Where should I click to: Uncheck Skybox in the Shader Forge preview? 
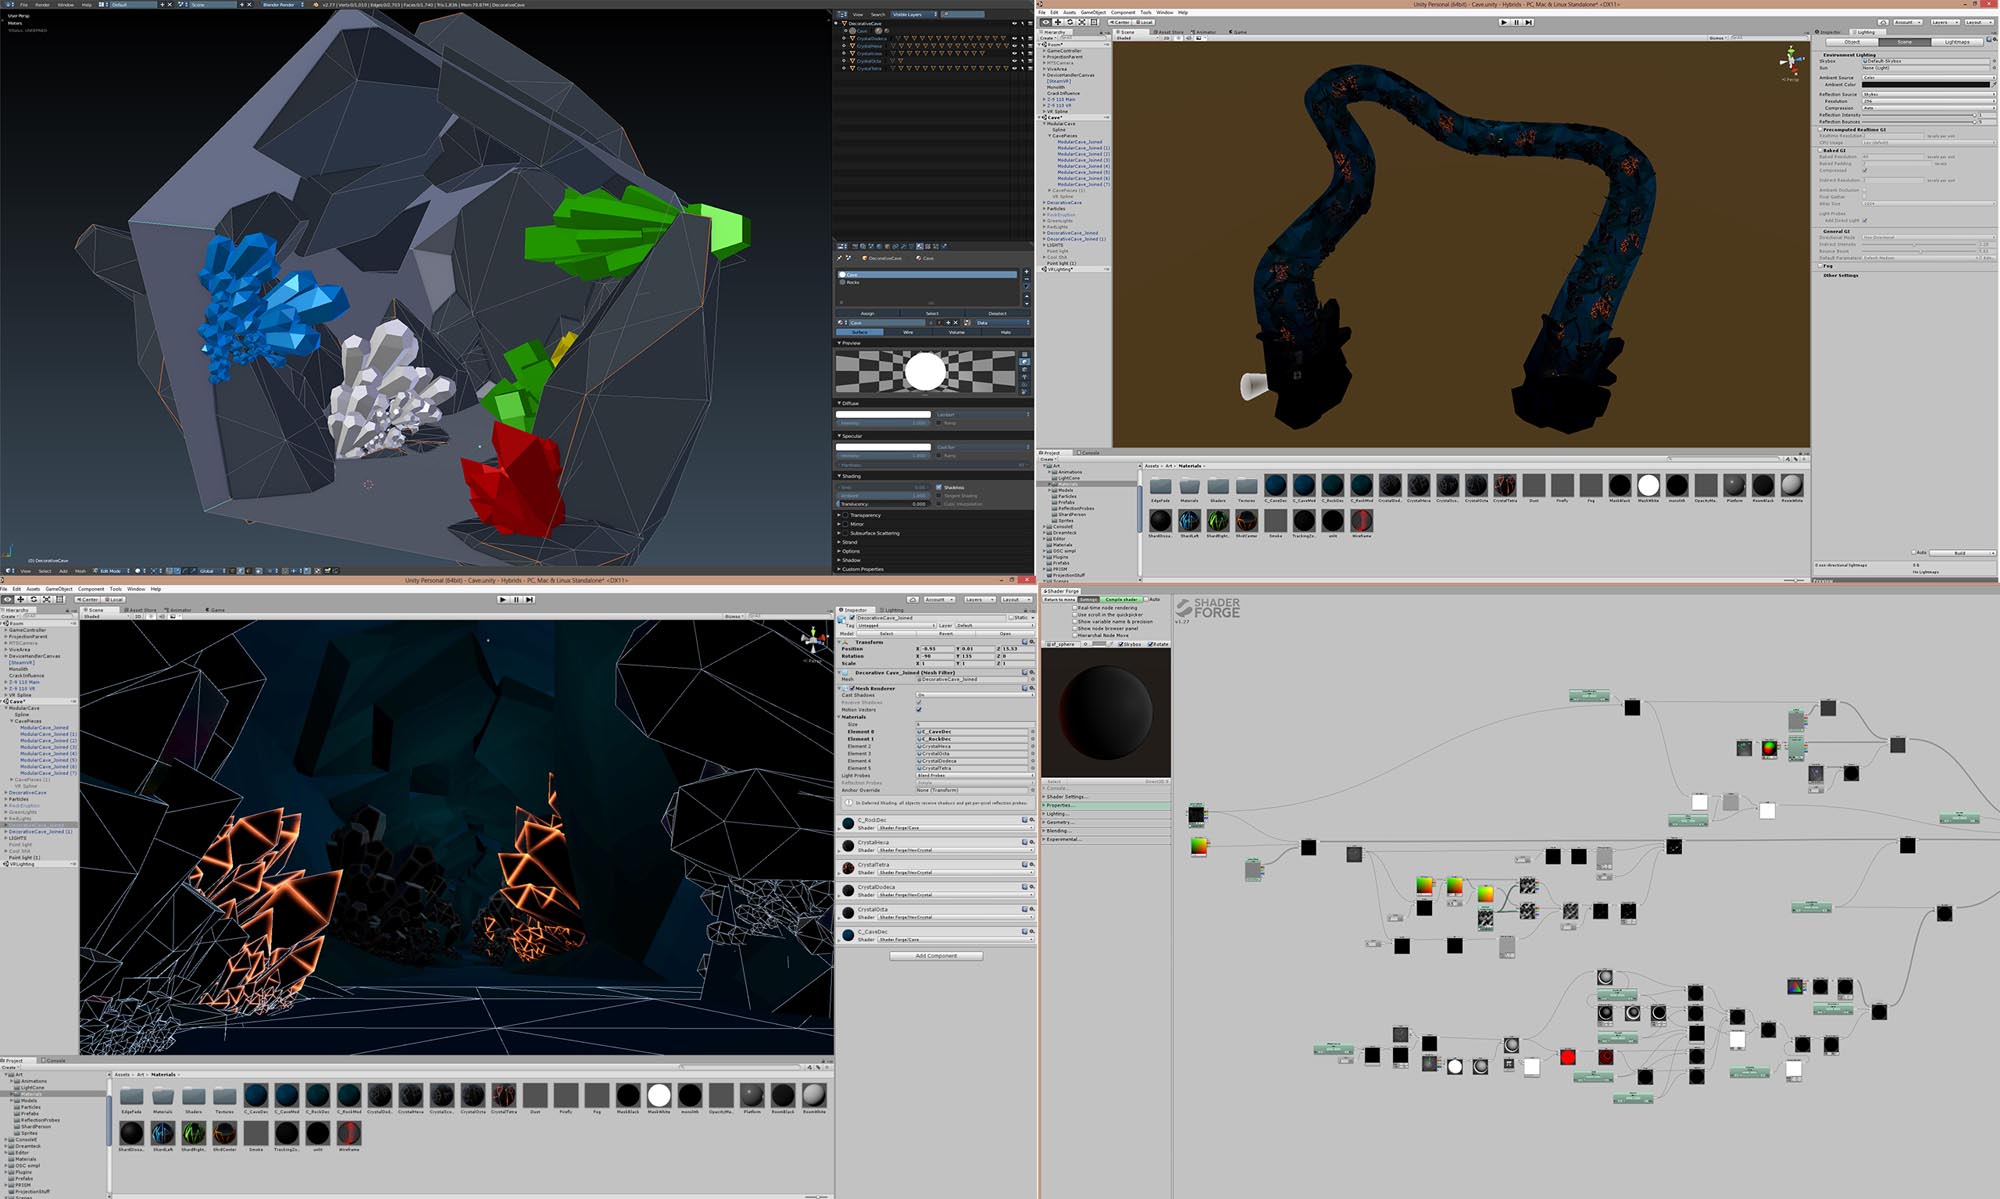(1120, 644)
